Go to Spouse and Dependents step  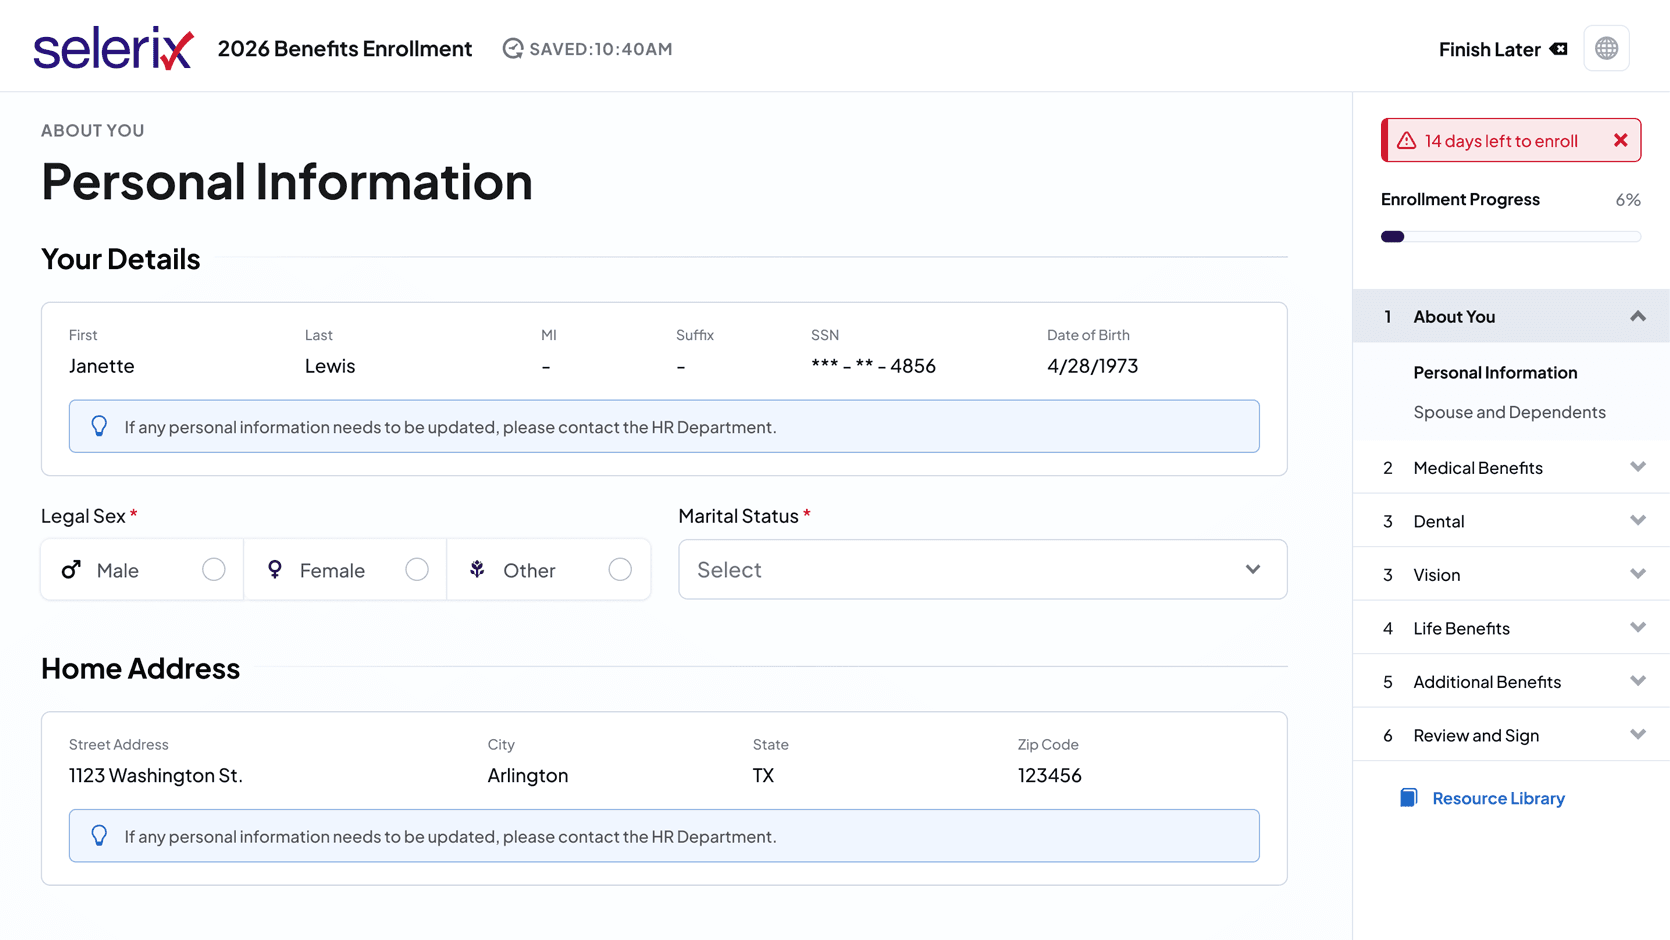[1509, 412]
